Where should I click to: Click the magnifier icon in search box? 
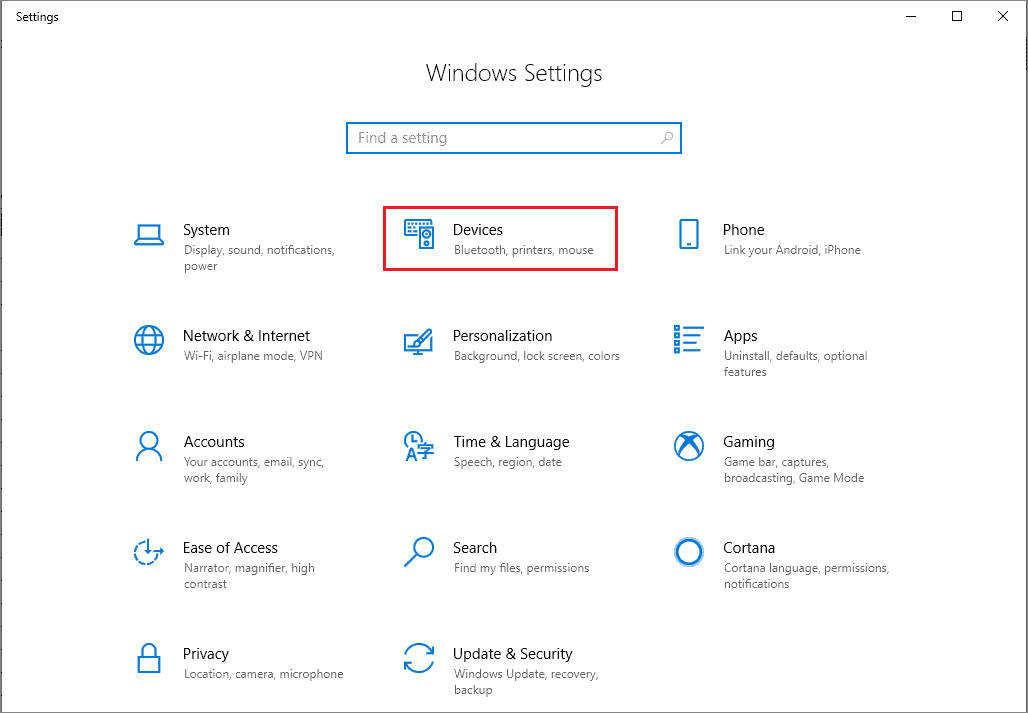click(667, 138)
